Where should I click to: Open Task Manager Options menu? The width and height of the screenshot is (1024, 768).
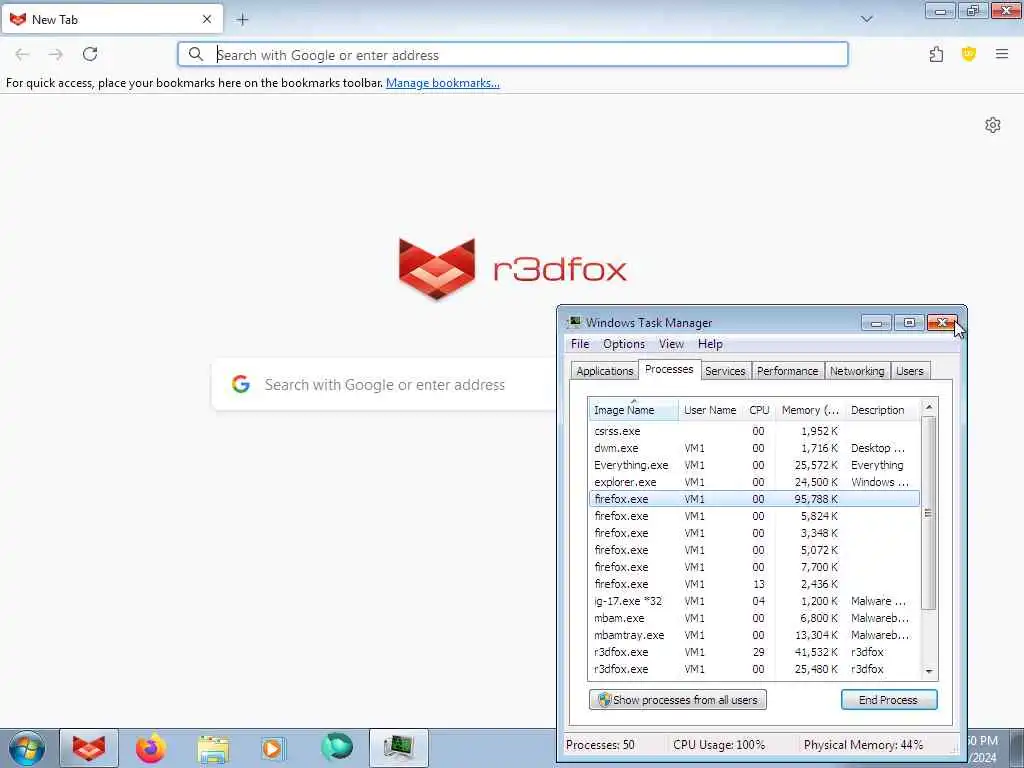[624, 344]
